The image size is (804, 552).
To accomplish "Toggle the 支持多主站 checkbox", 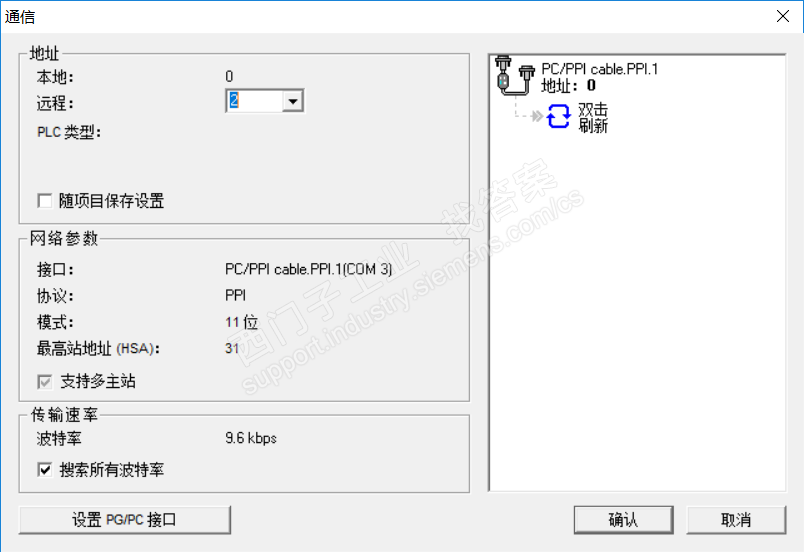I will (45, 381).
